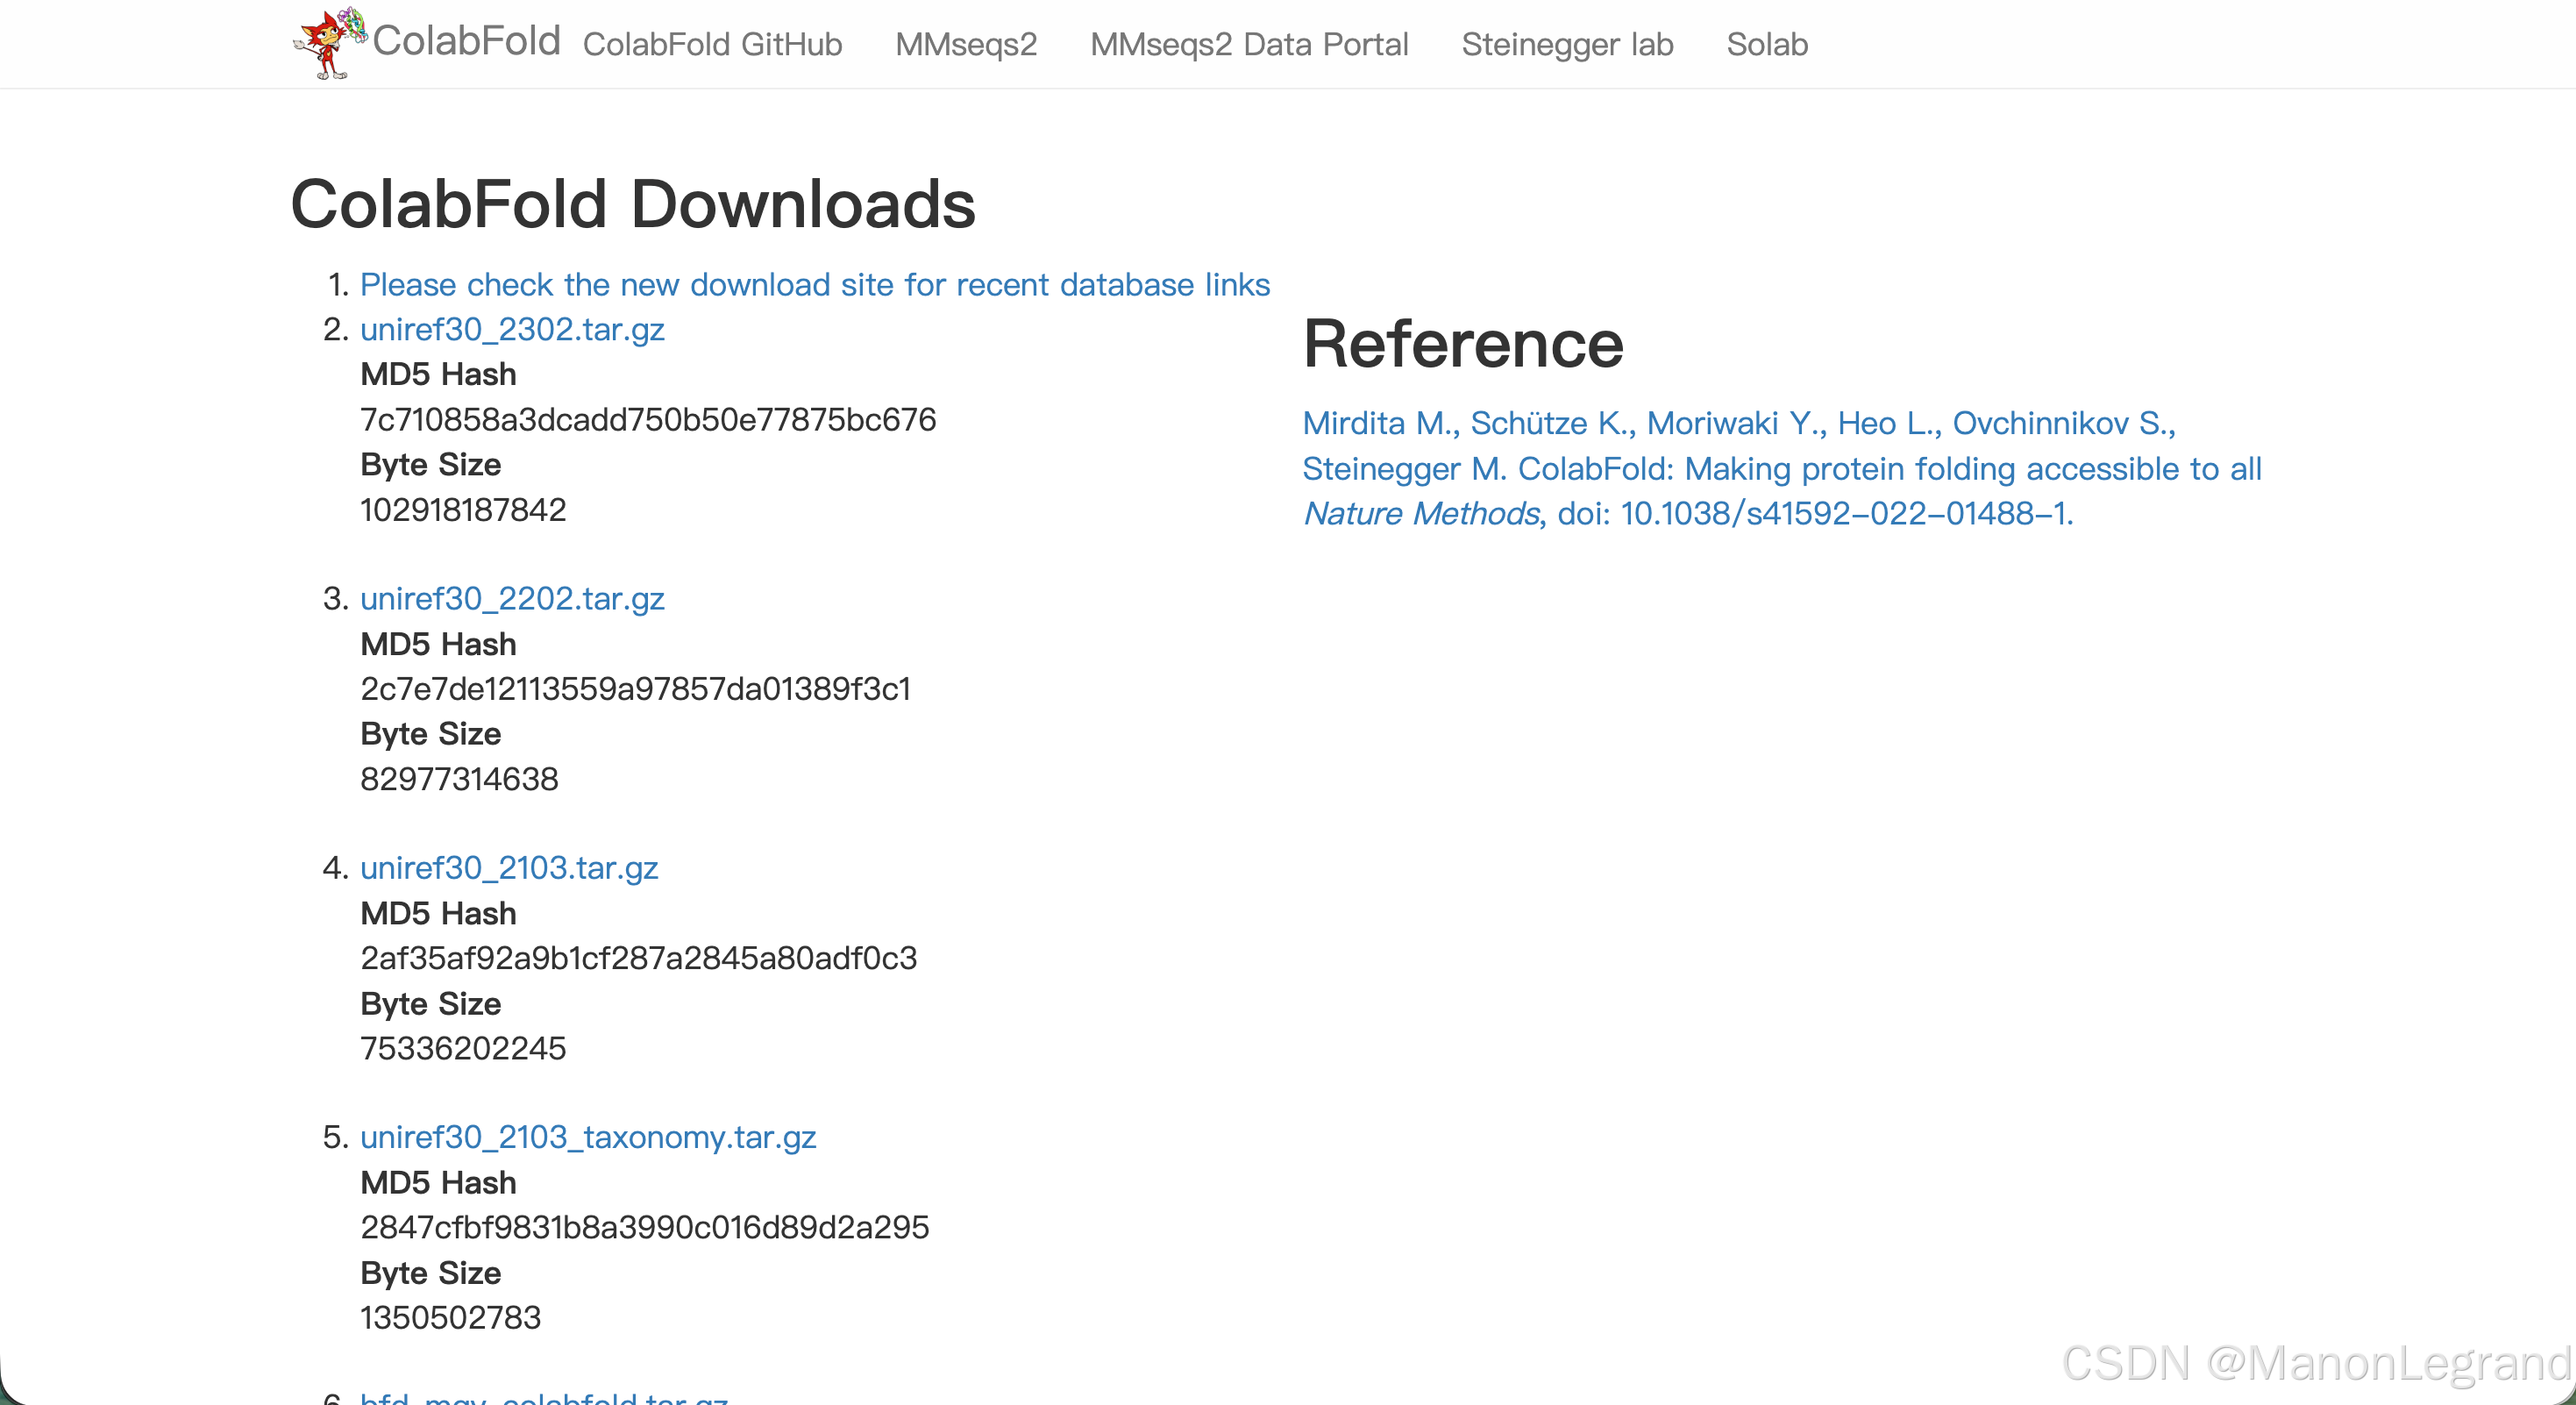Select MD5 hash 7c710858a3dcadd750b50e77875bc676

[x=648, y=420]
